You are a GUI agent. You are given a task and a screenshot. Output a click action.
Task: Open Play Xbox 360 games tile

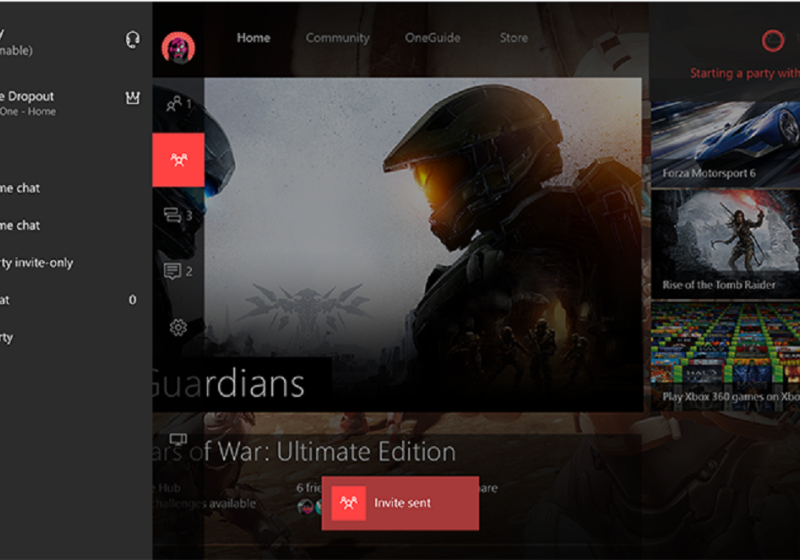point(725,357)
